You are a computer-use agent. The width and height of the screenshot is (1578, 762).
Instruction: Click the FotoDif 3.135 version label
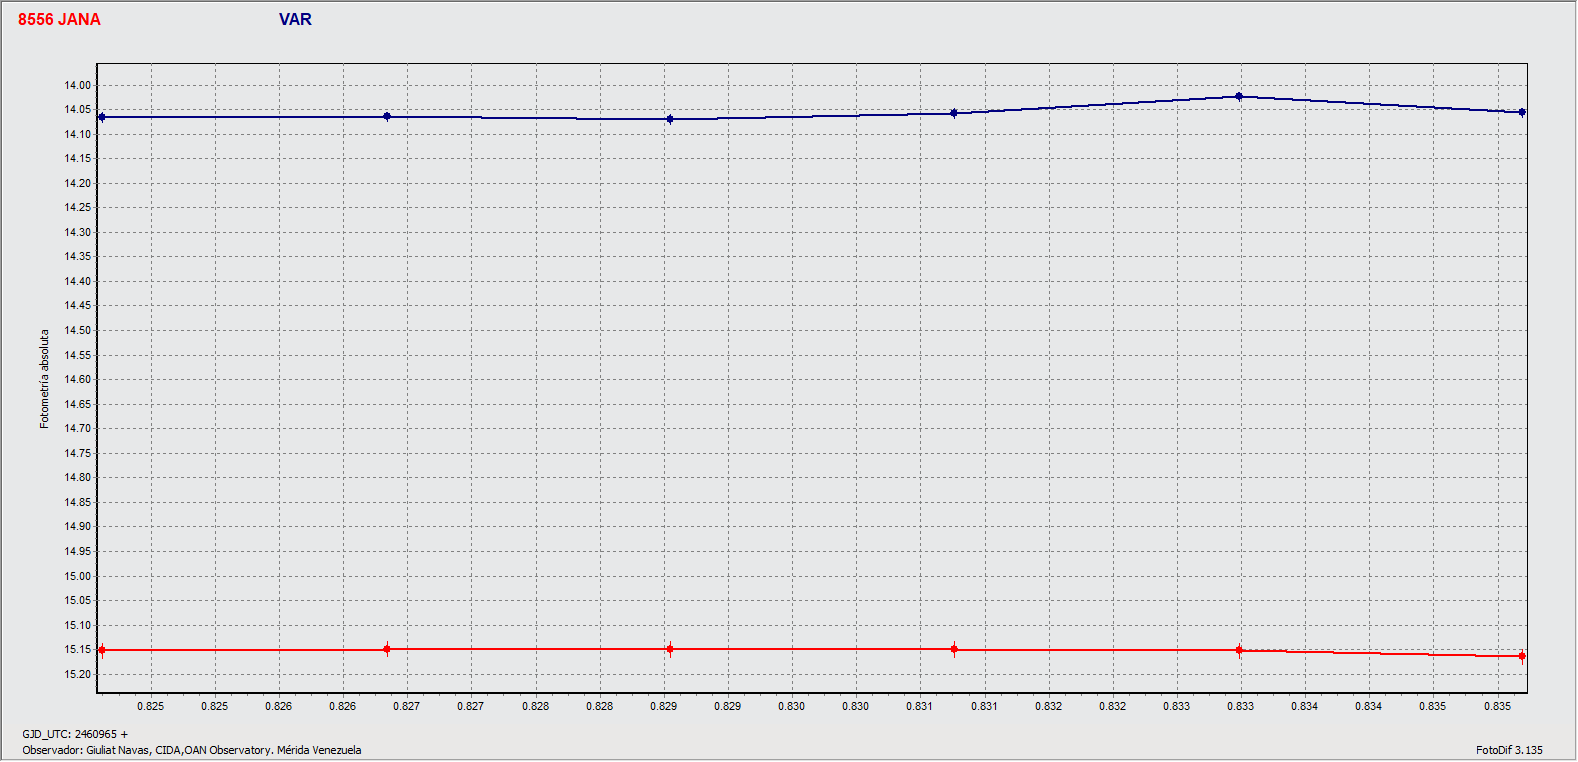click(x=1508, y=750)
